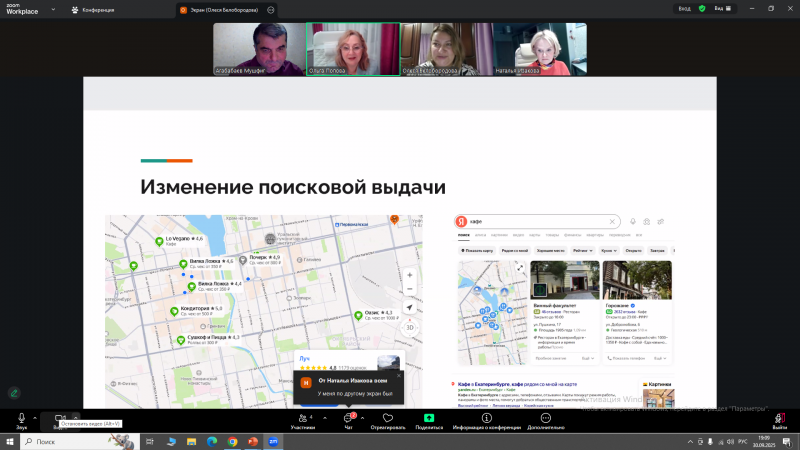Select Ольга Попова's video thumbnail
The width and height of the screenshot is (800, 450).
352,49
